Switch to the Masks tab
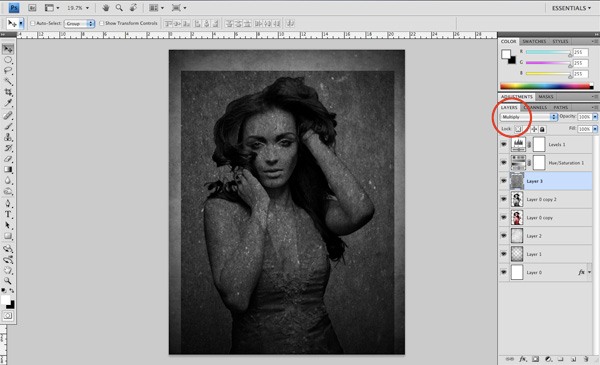The image size is (600, 365). click(x=546, y=97)
